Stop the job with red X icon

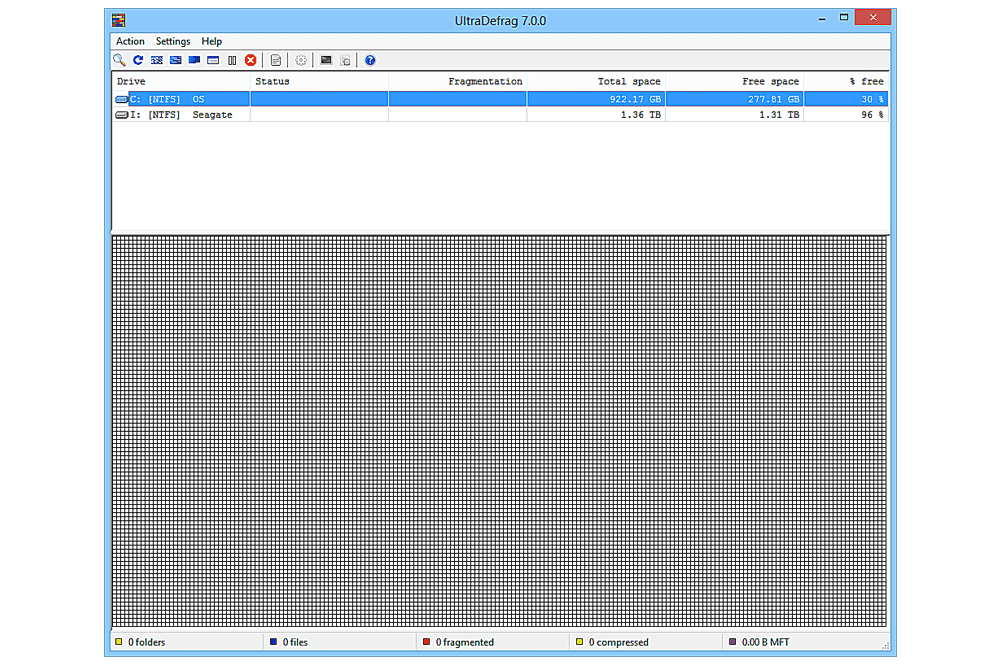251,61
